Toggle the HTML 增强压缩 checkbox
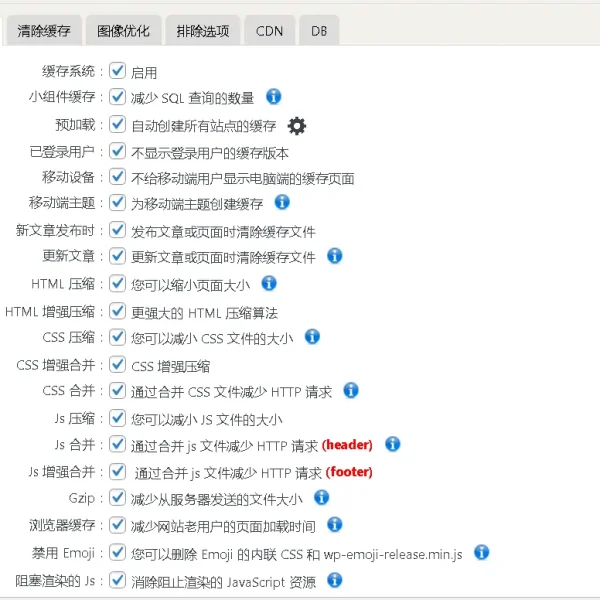 pyautogui.click(x=117, y=311)
